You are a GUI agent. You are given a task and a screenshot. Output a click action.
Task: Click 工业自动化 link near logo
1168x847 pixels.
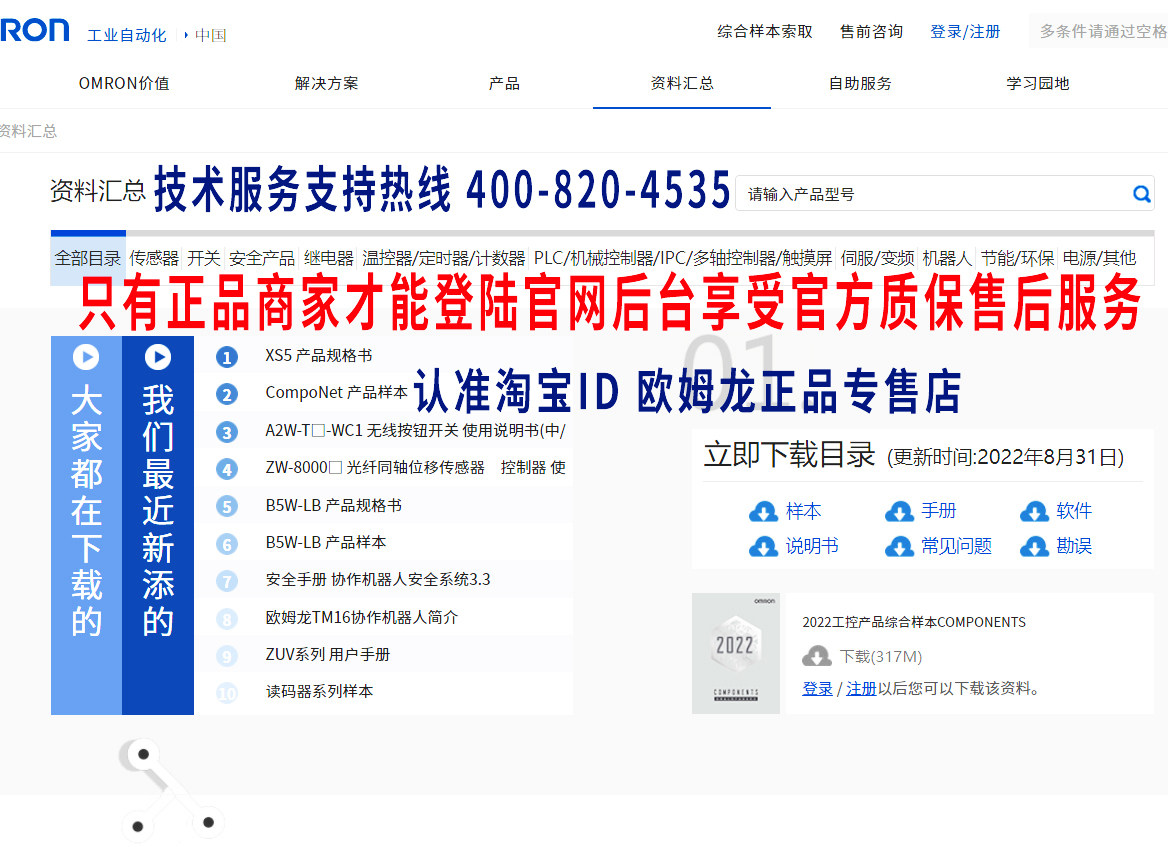tap(127, 35)
